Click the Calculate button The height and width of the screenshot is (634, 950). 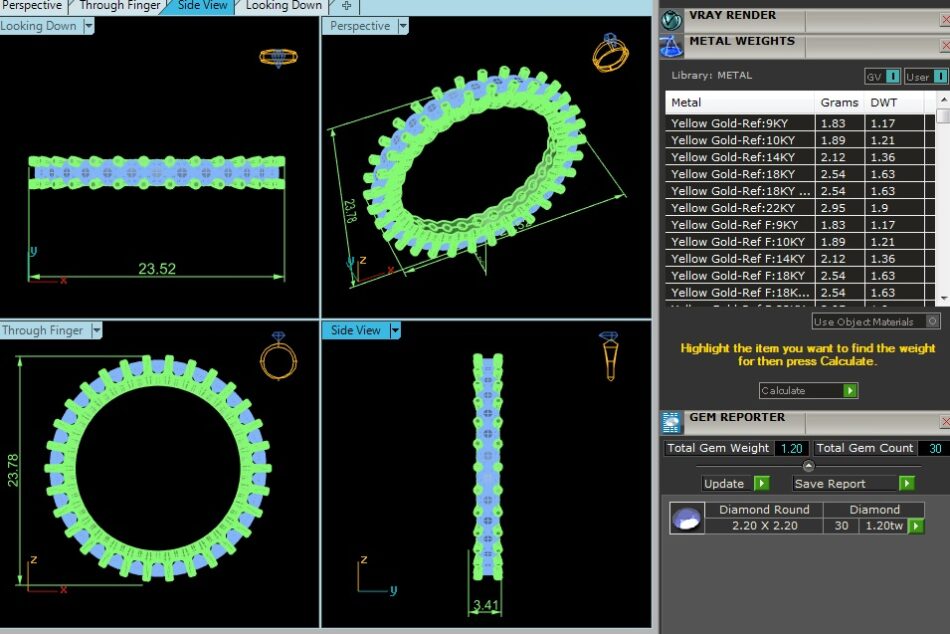click(808, 391)
